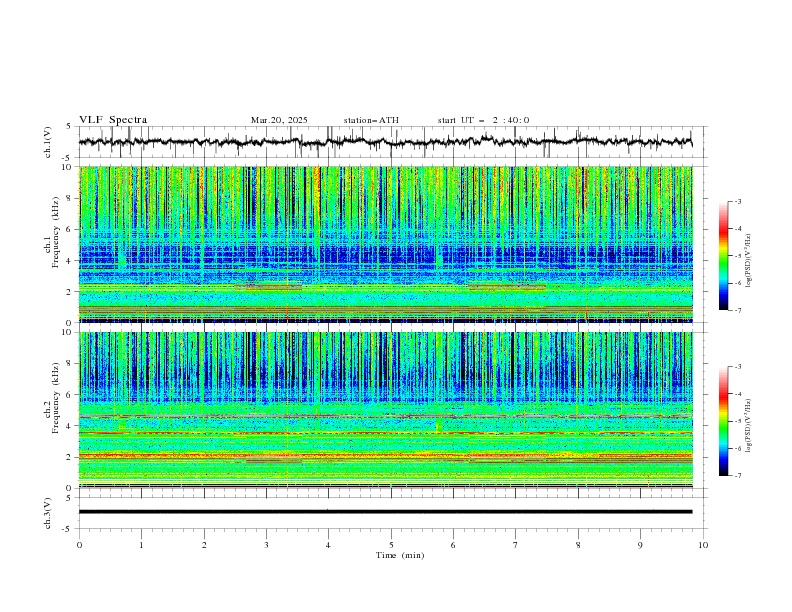The width and height of the screenshot is (792, 612).
Task: Click the 'station=ATH' label
Action: tap(371, 120)
